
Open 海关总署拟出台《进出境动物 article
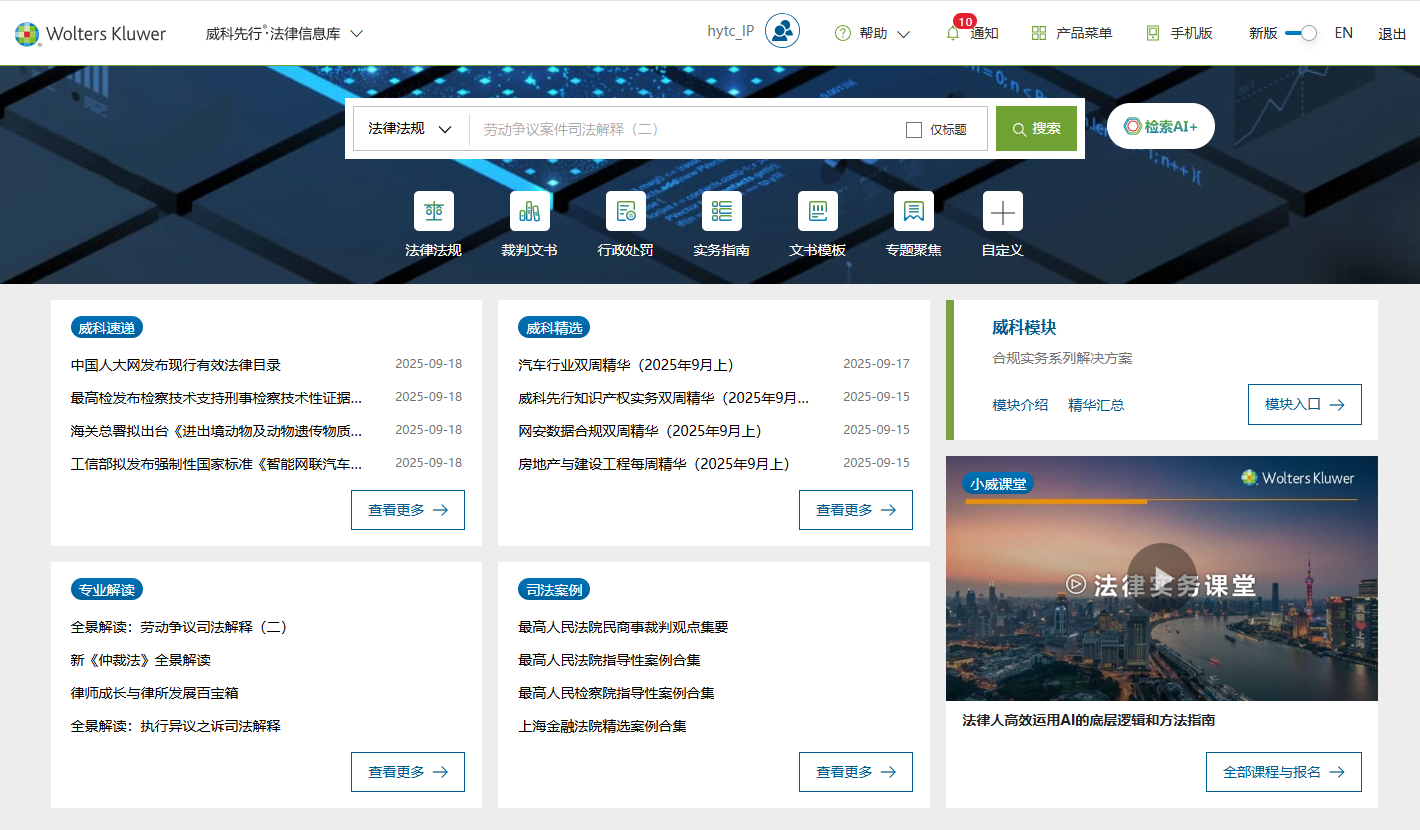(217, 430)
